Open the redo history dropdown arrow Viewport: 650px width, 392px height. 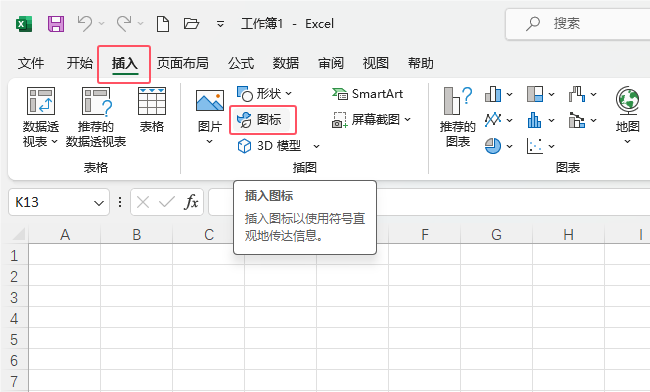pos(141,24)
